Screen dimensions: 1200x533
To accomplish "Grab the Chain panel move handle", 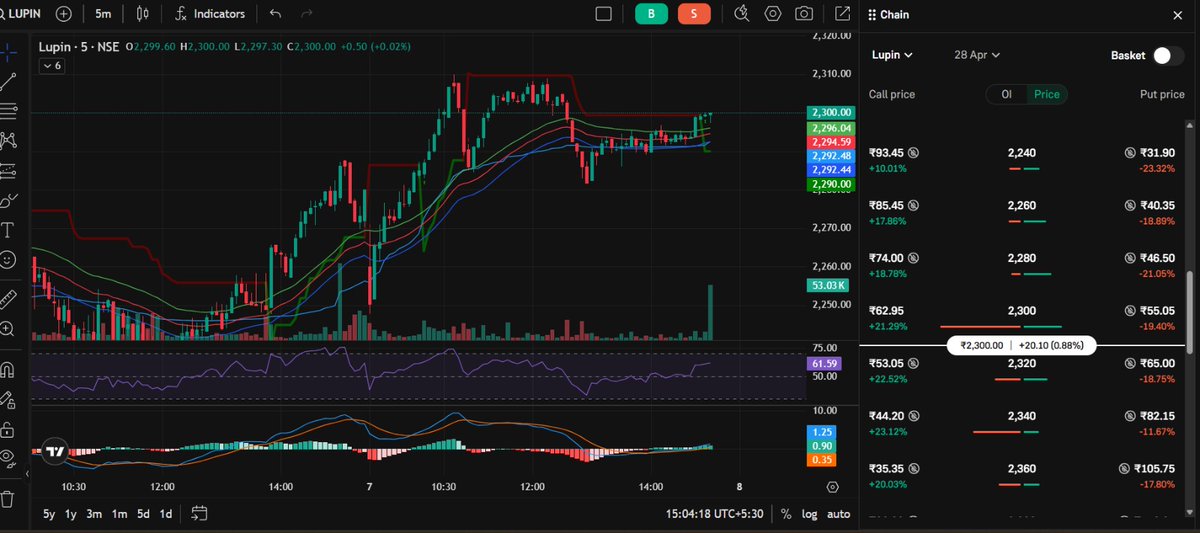I will click(x=872, y=15).
